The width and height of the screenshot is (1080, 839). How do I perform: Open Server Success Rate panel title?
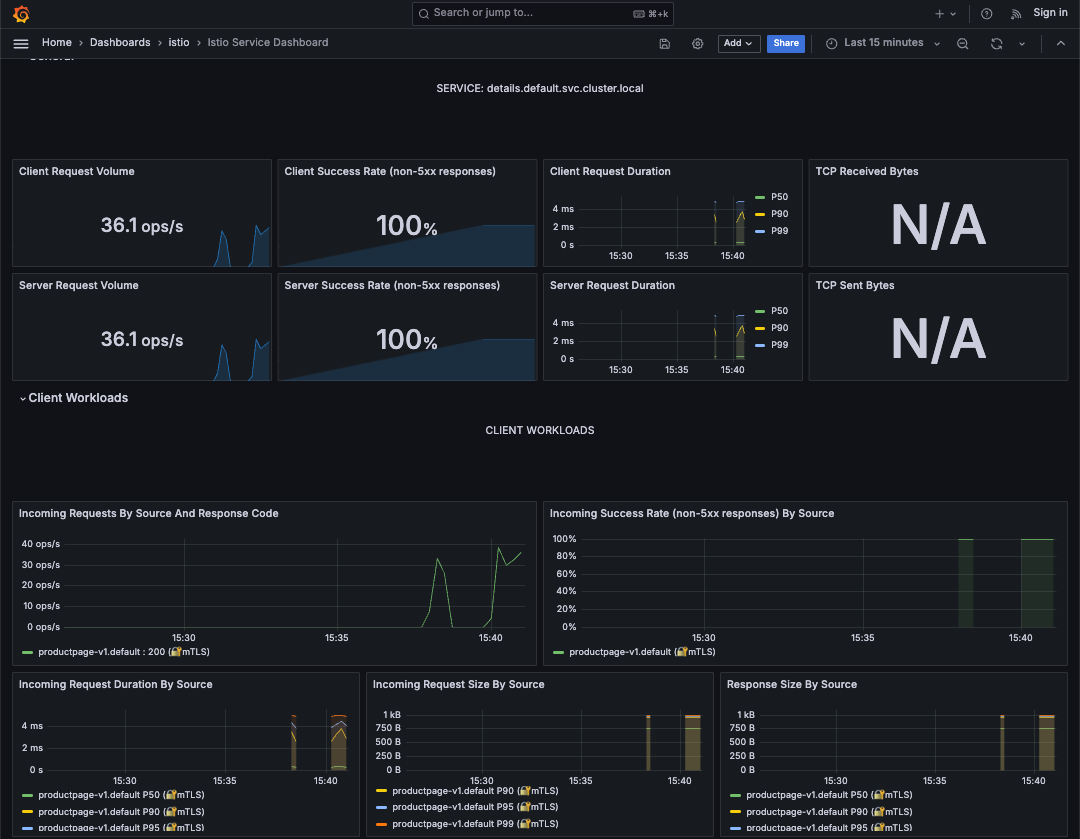point(392,285)
